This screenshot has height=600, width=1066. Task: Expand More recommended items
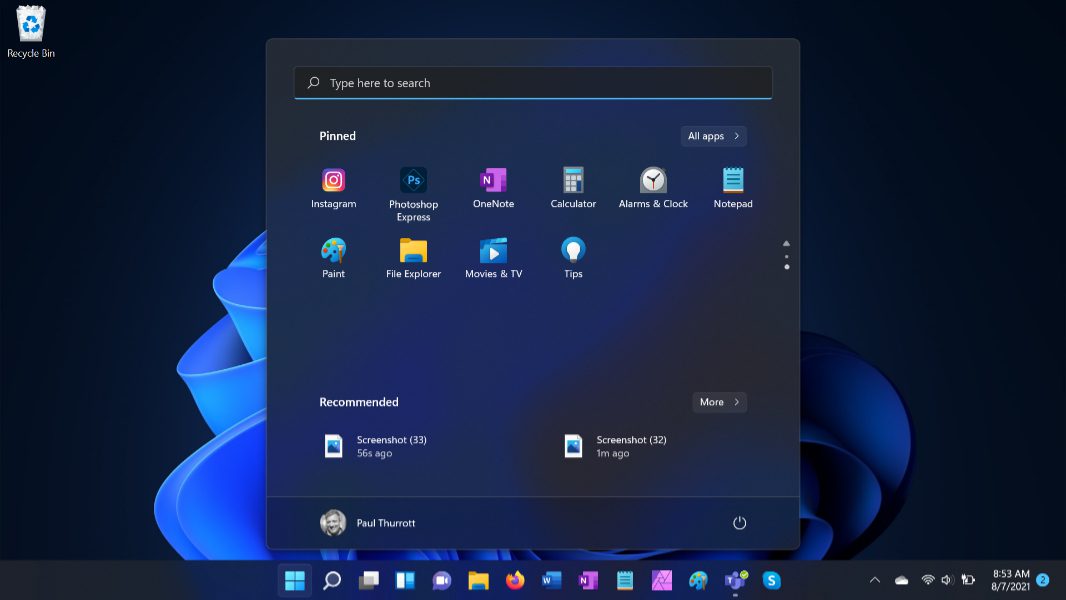tap(719, 402)
